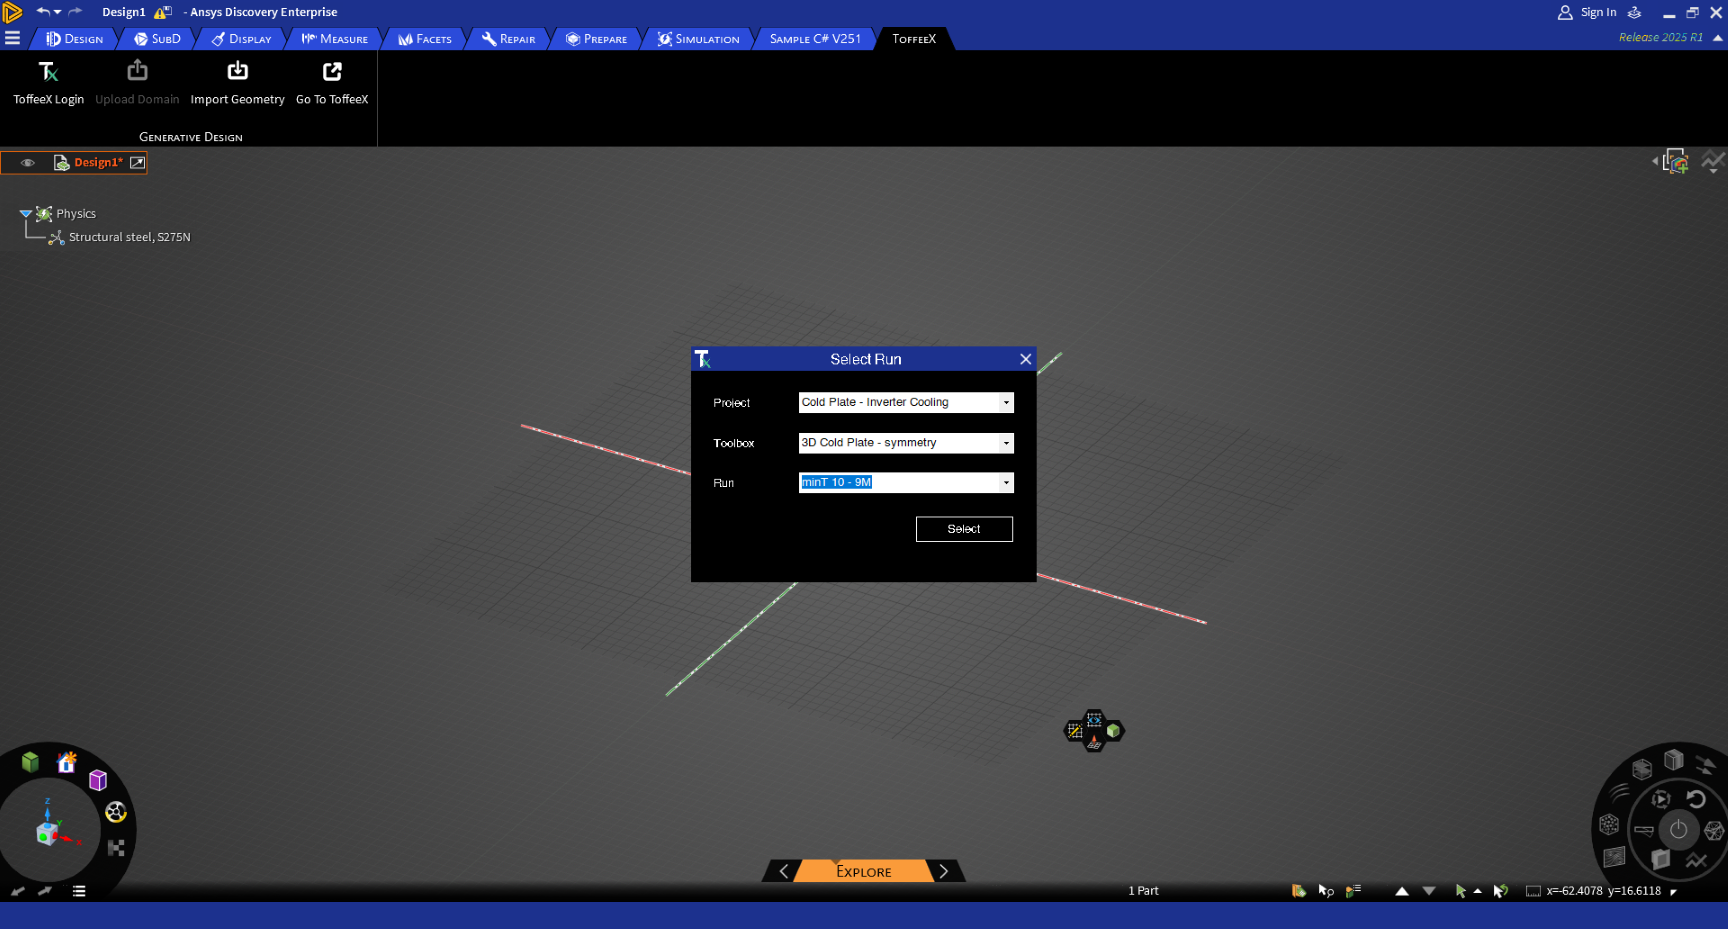Click the contour plane icon in dial
This screenshot has width=1728, height=929.
[1614, 857]
